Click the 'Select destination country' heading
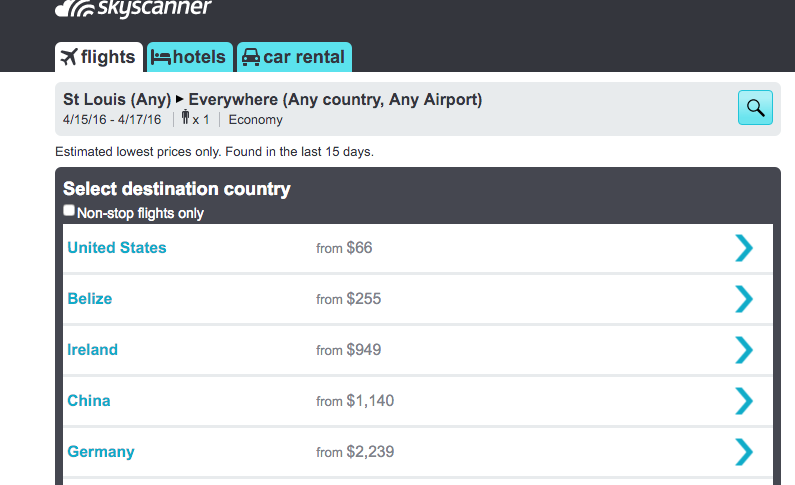This screenshot has width=795, height=485. tap(176, 189)
